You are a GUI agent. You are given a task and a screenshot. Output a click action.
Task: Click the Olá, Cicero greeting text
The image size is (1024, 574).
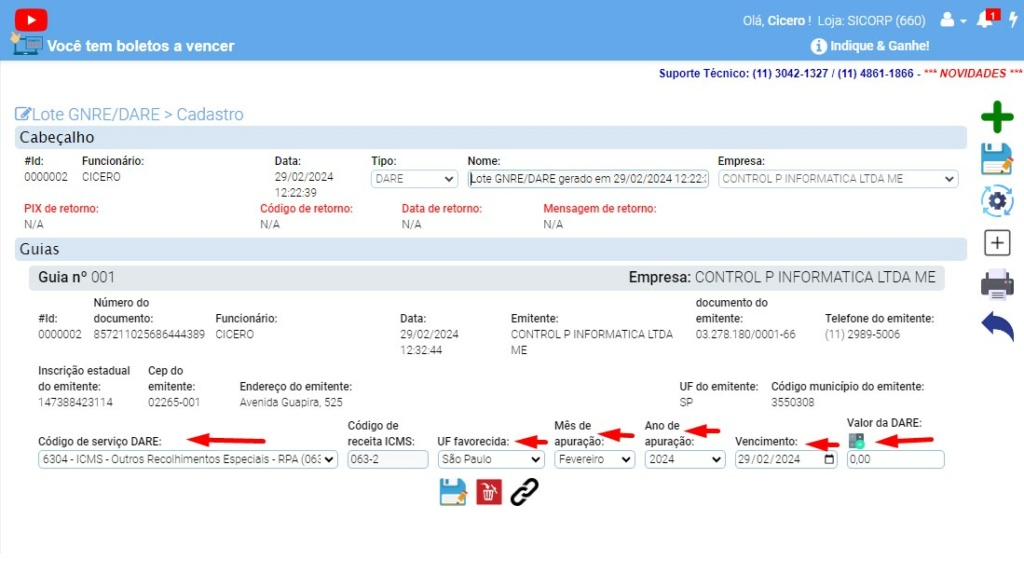[x=776, y=21]
